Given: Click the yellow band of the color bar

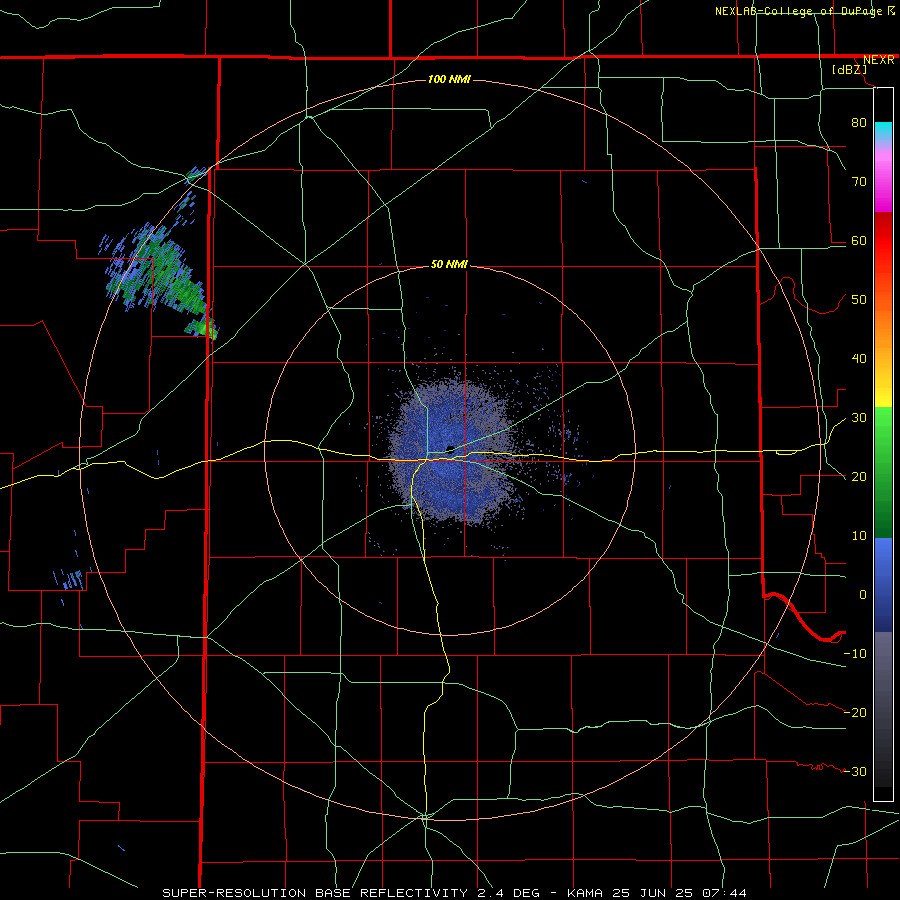Looking at the screenshot, I should coord(883,396).
